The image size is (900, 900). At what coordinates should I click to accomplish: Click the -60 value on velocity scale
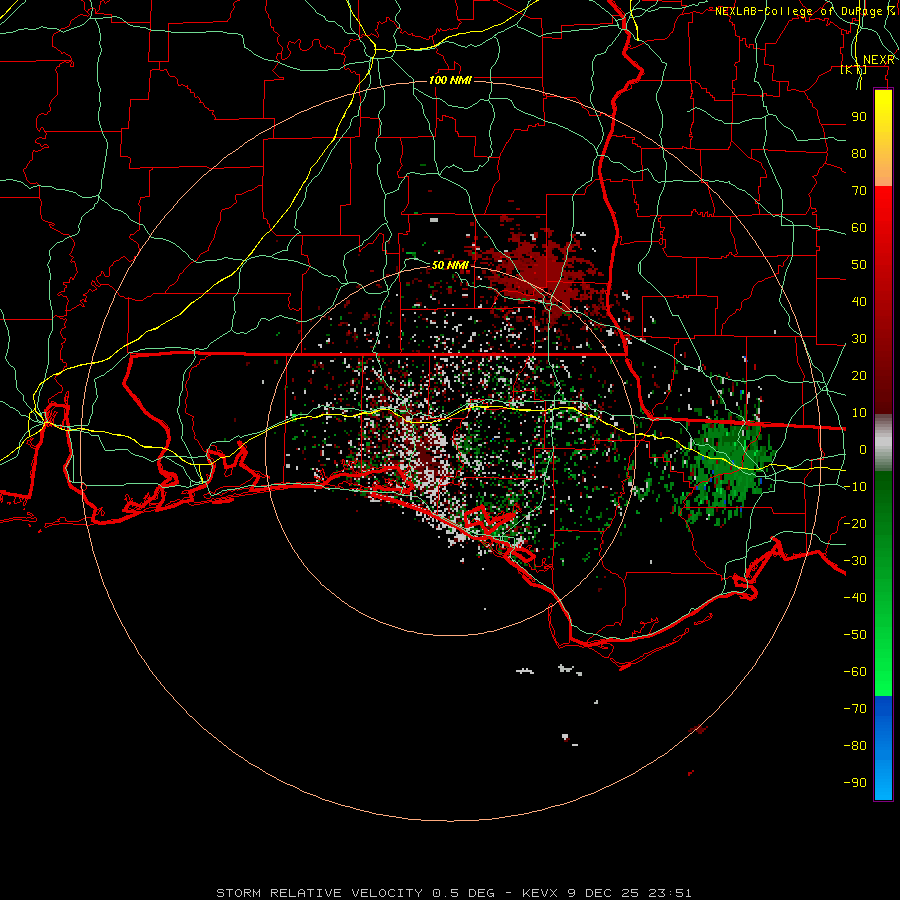[855, 672]
